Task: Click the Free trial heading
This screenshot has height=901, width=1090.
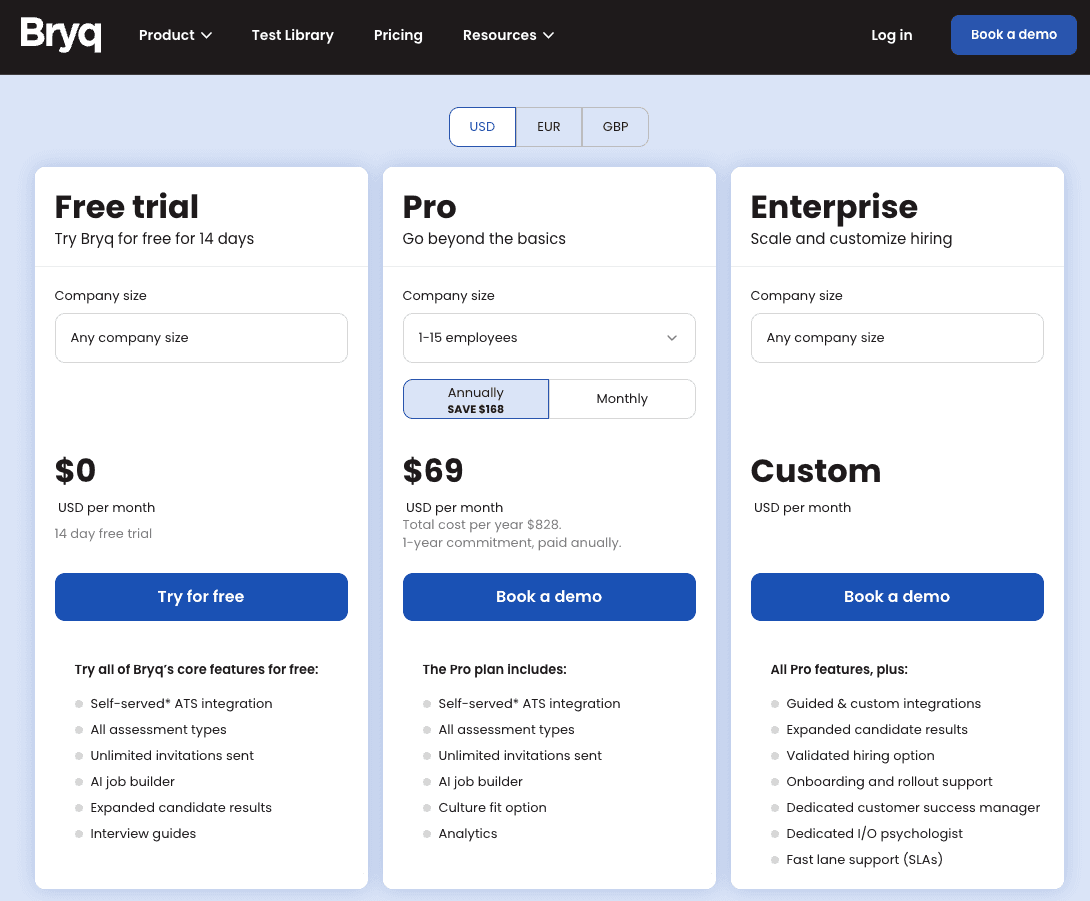Action: click(127, 206)
